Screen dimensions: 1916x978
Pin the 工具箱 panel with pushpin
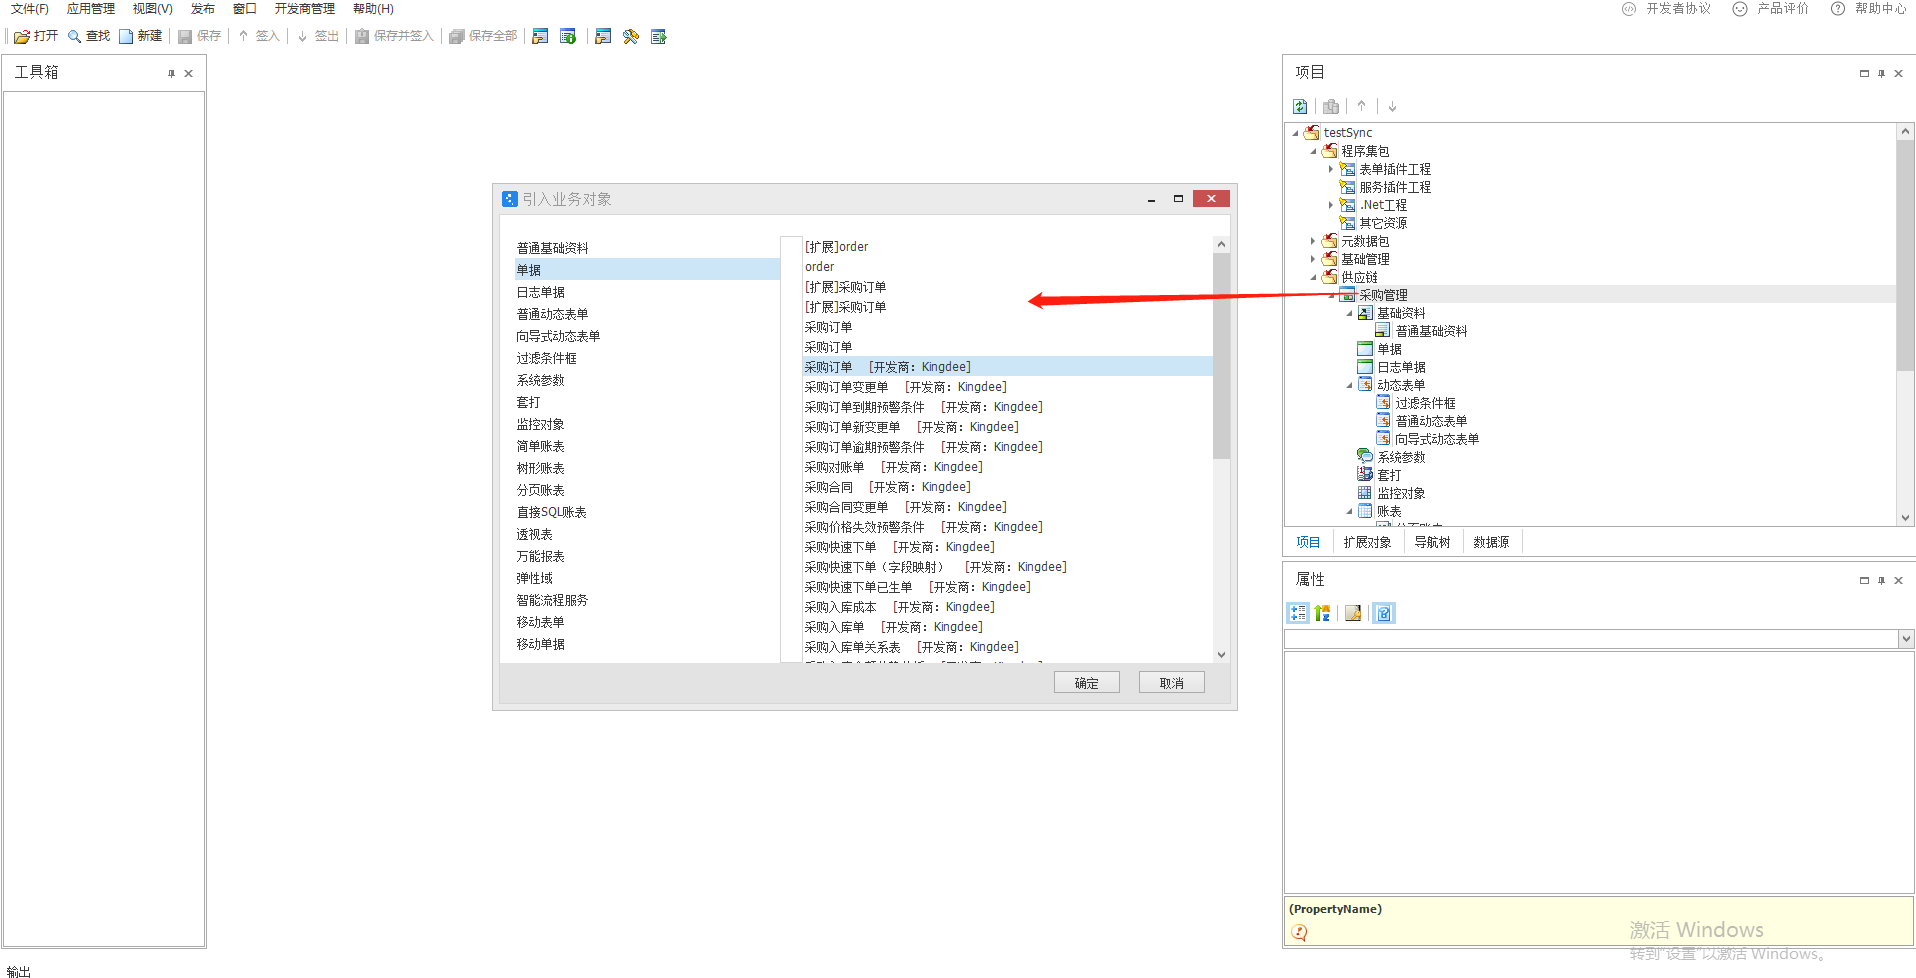[171, 73]
